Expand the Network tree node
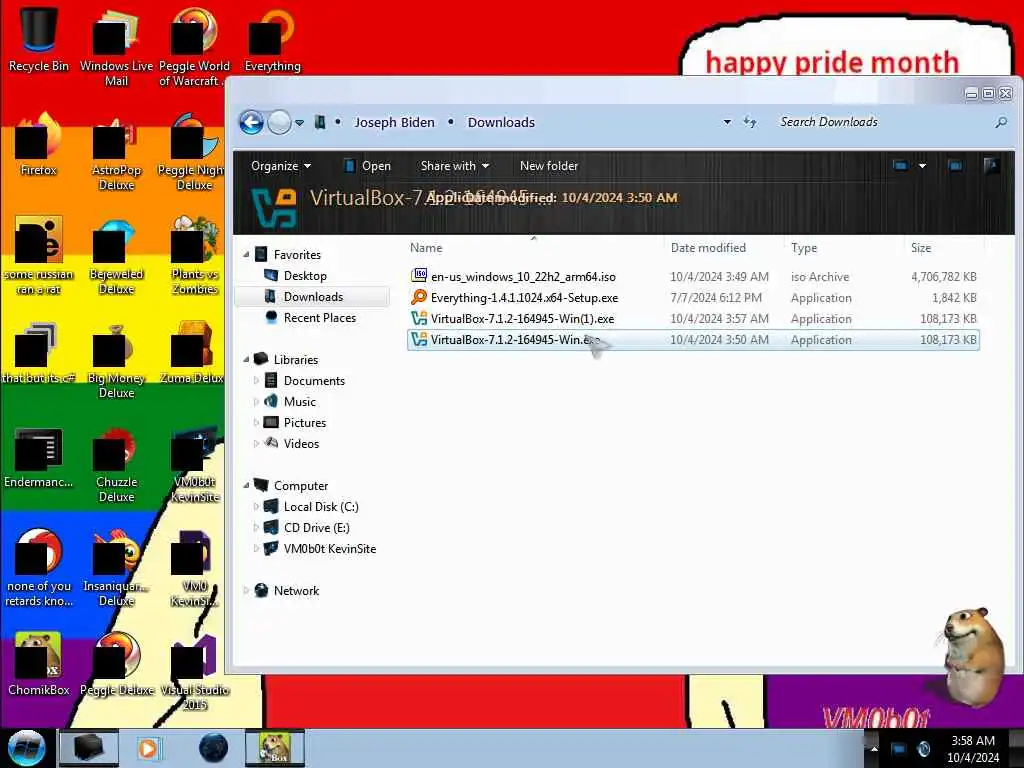 pyautogui.click(x=246, y=591)
